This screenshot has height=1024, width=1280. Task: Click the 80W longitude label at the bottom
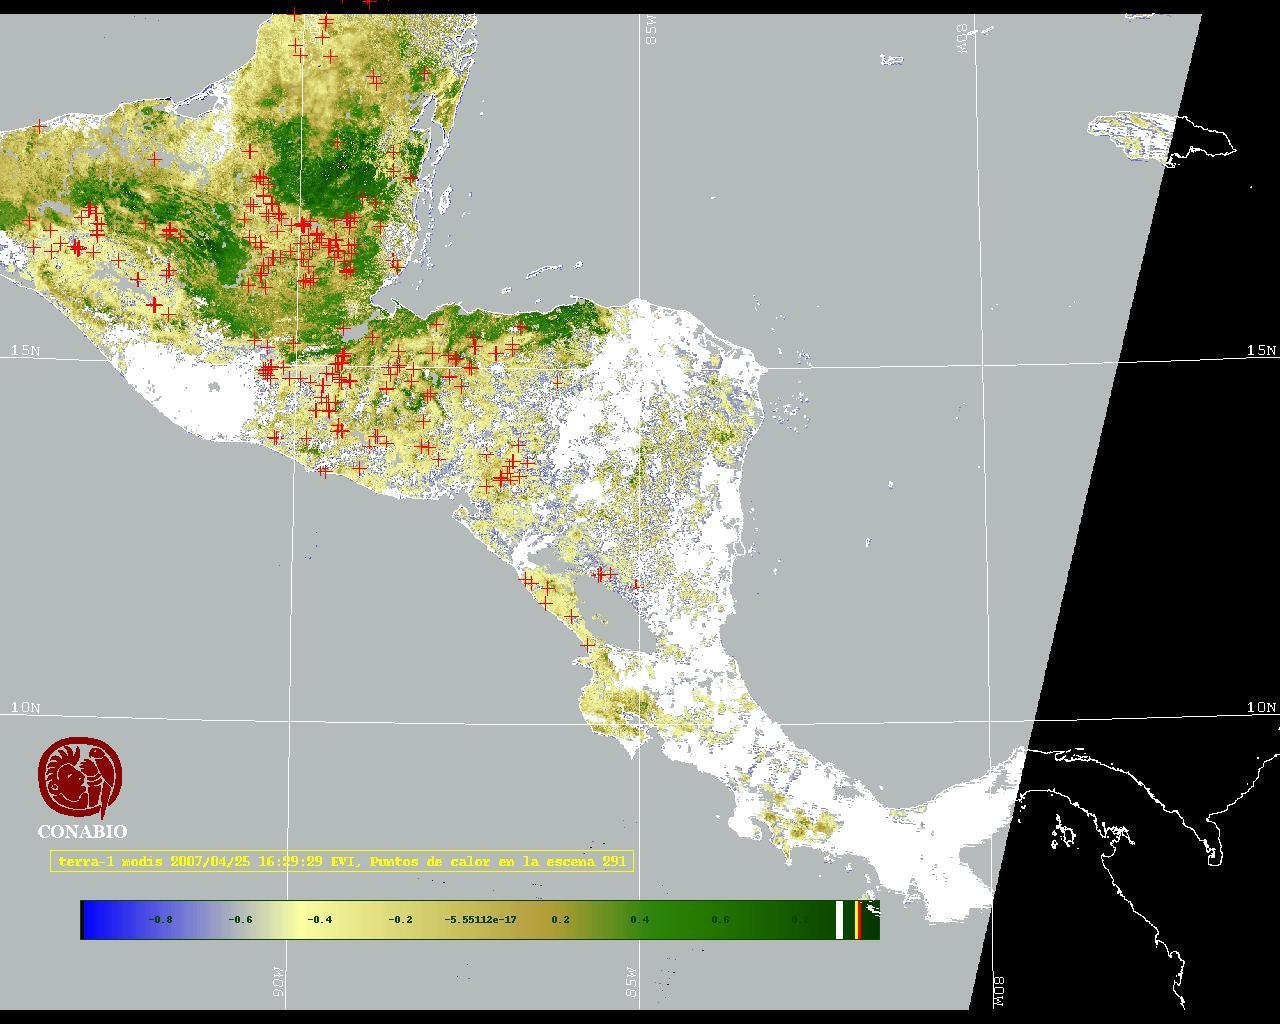pos(998,990)
